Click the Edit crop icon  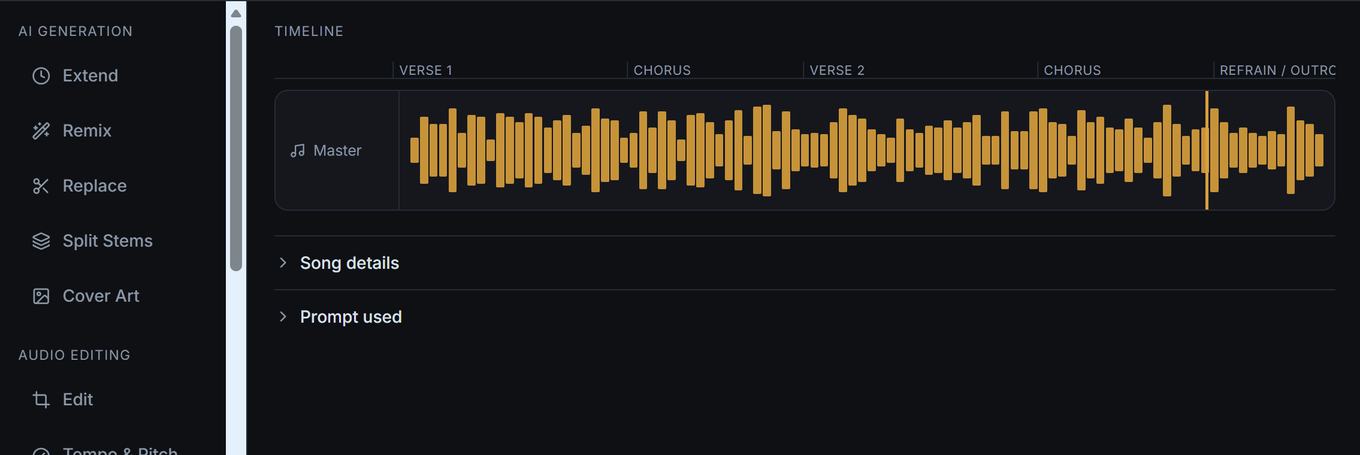click(41, 399)
